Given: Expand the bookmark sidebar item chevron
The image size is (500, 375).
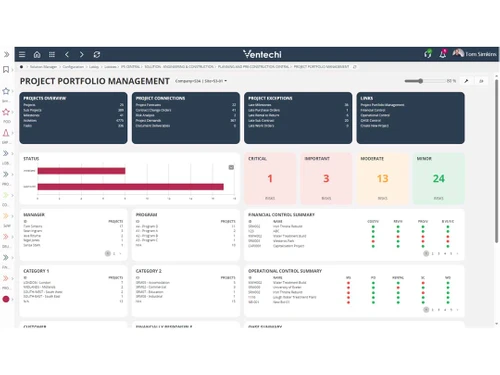Looking at the screenshot, I should pyautogui.click(x=12, y=70).
